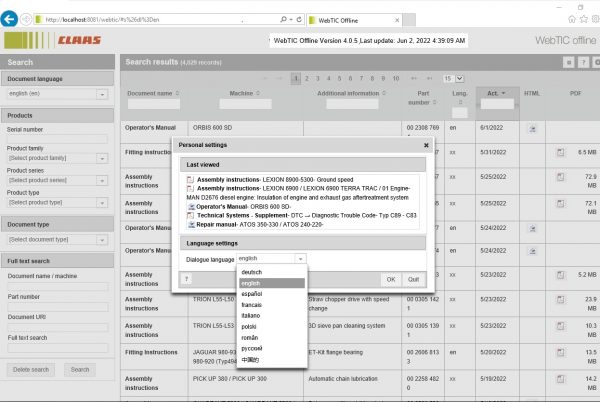Screen dimensions: 600x402
Task: Refresh the page with the reload icon
Action: pos(299,19)
